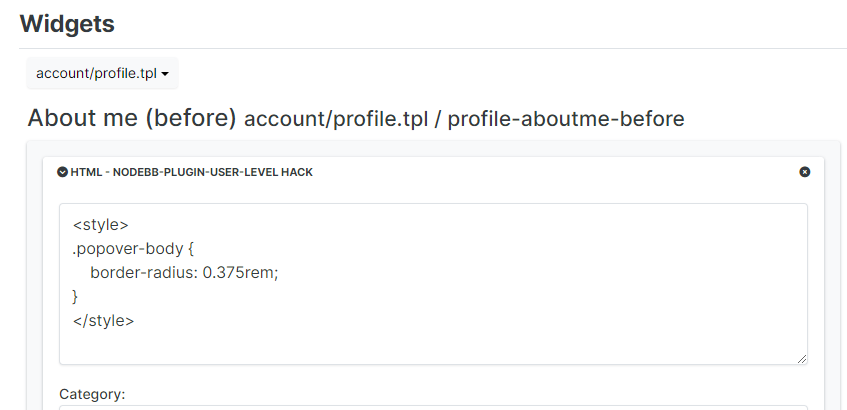
Task: Click the 0.375rem value in the code
Action: tap(240, 273)
